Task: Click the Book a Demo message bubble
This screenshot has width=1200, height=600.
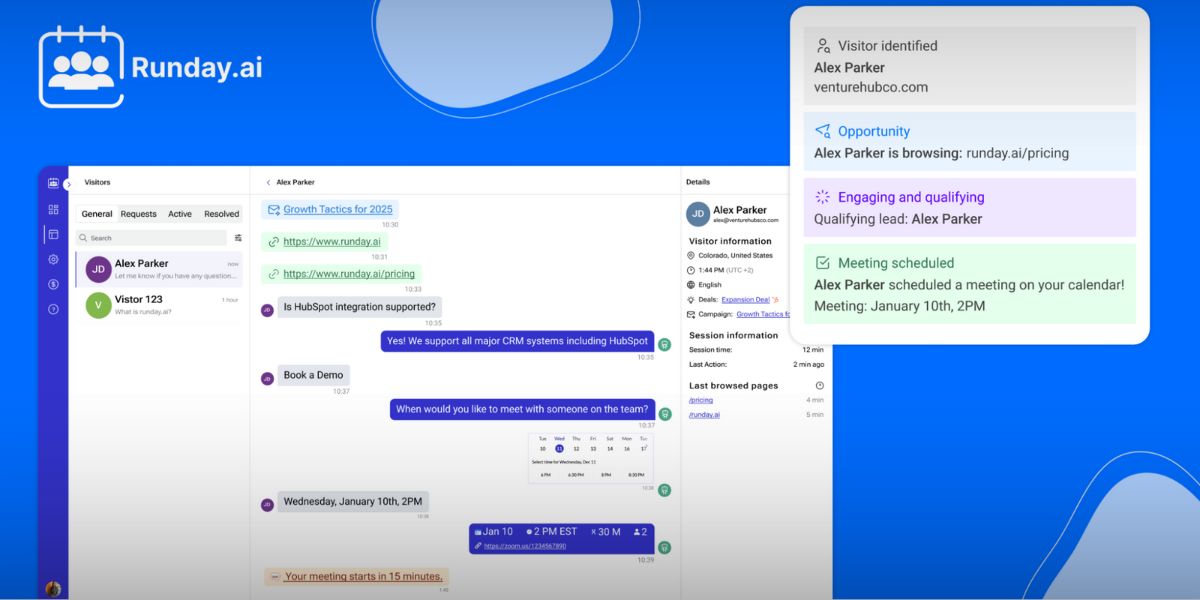Action: point(314,375)
